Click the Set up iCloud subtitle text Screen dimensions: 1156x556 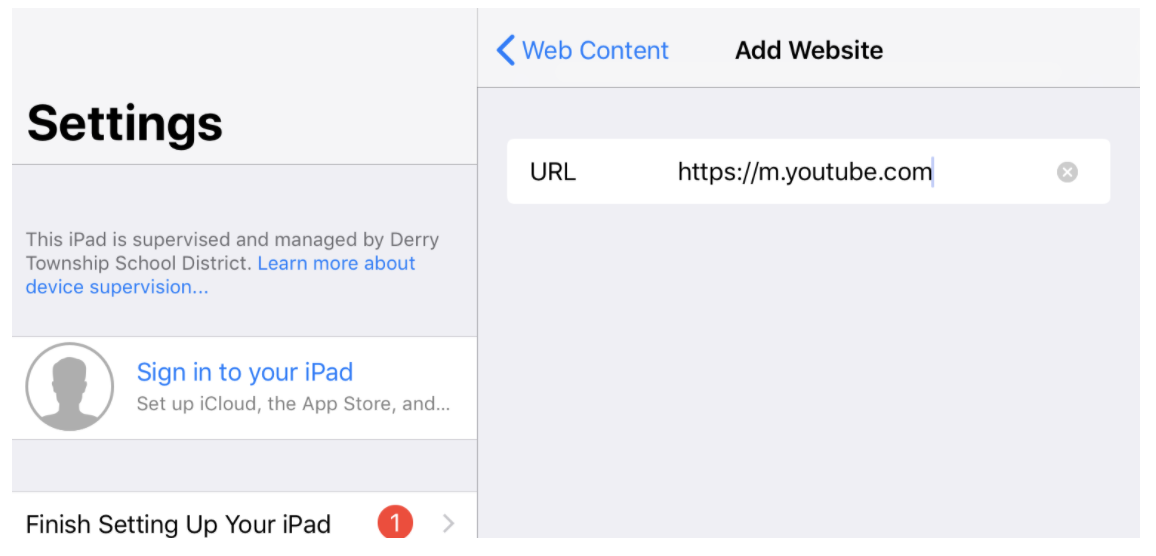292,405
